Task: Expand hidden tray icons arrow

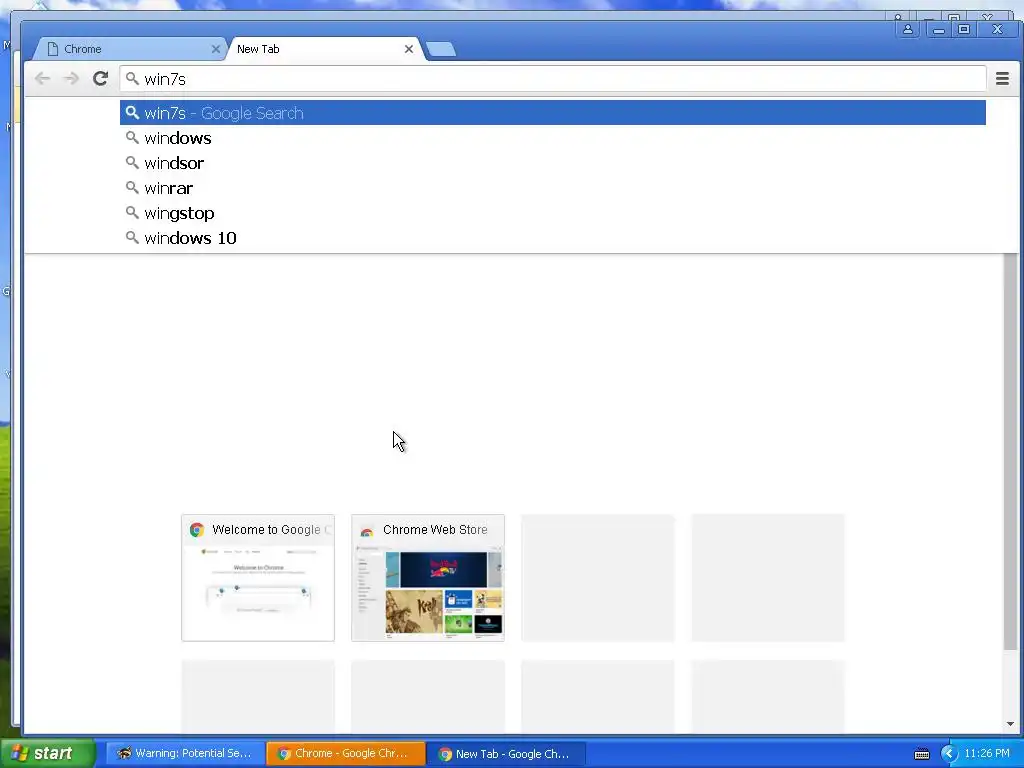Action: coord(948,754)
